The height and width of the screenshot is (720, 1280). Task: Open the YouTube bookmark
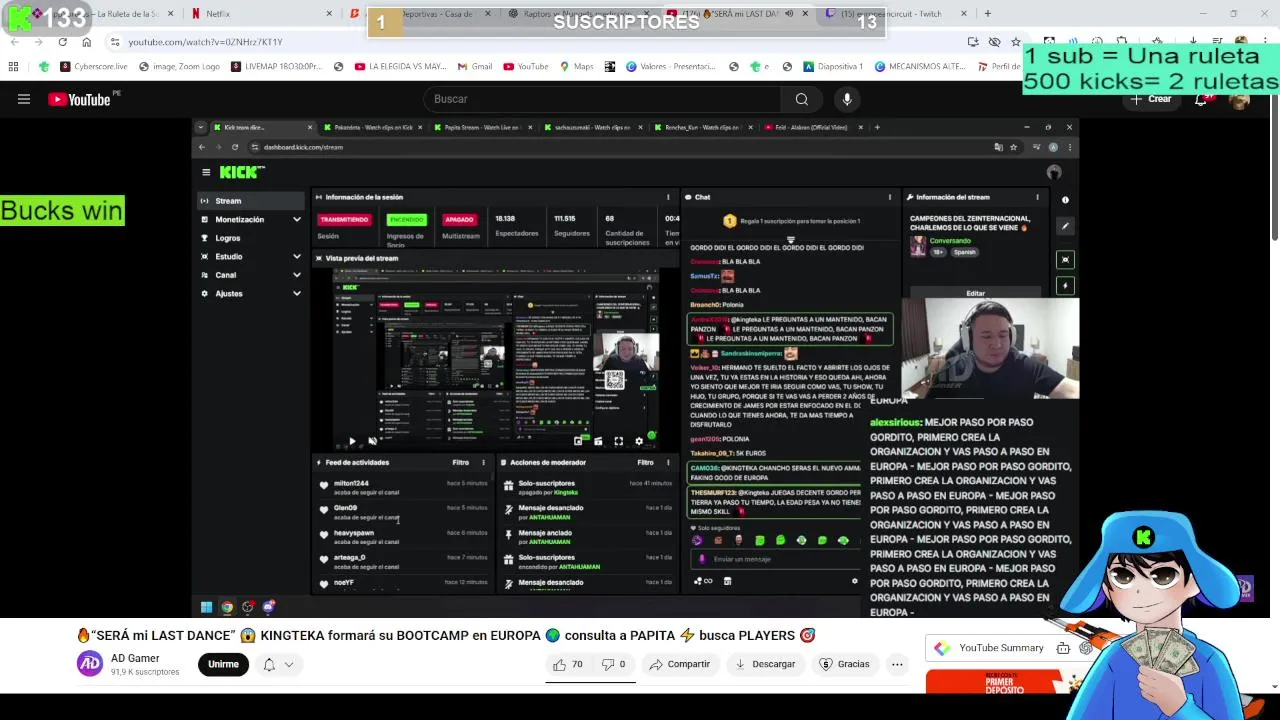coord(526,67)
